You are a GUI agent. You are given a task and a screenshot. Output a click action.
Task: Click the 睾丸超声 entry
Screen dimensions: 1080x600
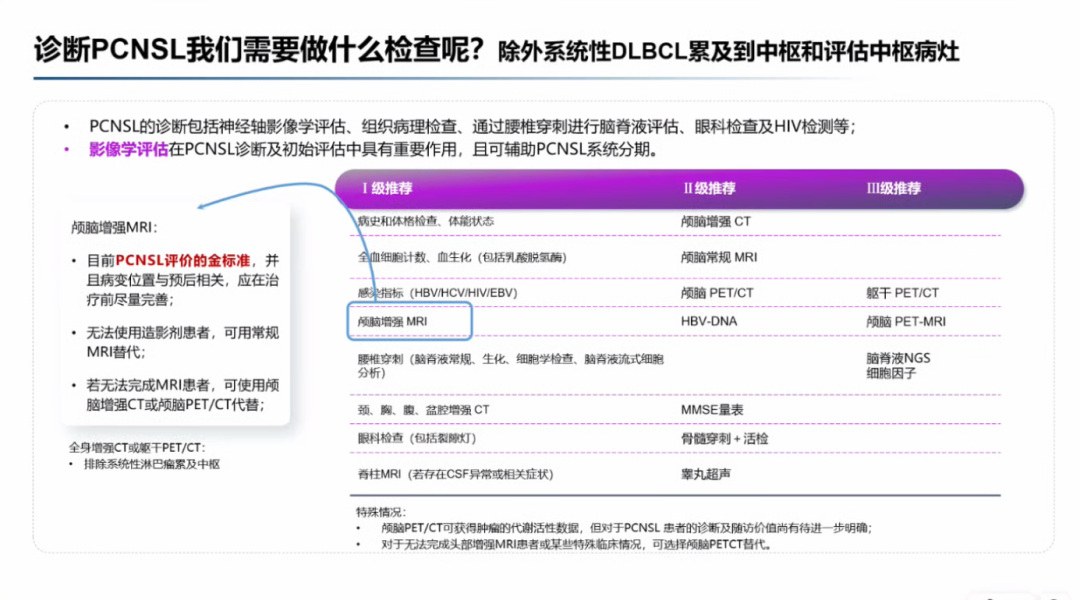pos(706,474)
